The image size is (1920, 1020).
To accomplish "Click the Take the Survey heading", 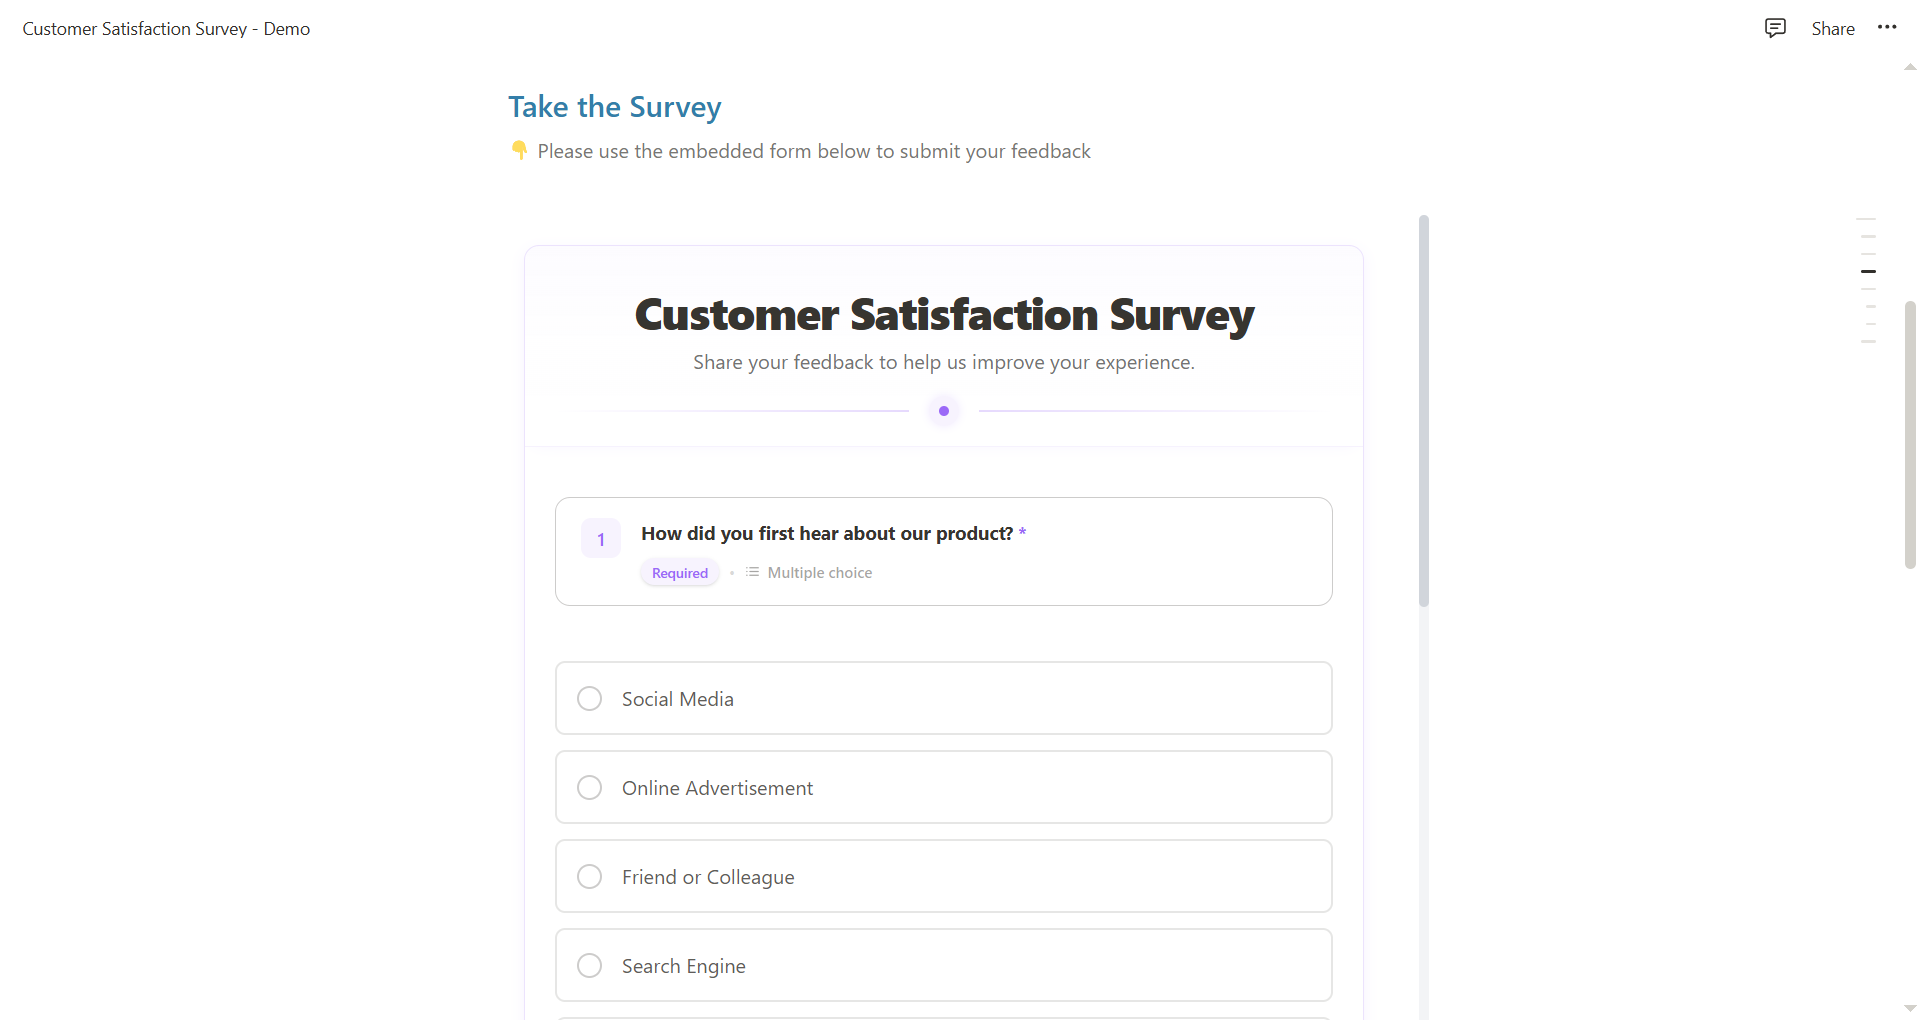I will coord(614,107).
